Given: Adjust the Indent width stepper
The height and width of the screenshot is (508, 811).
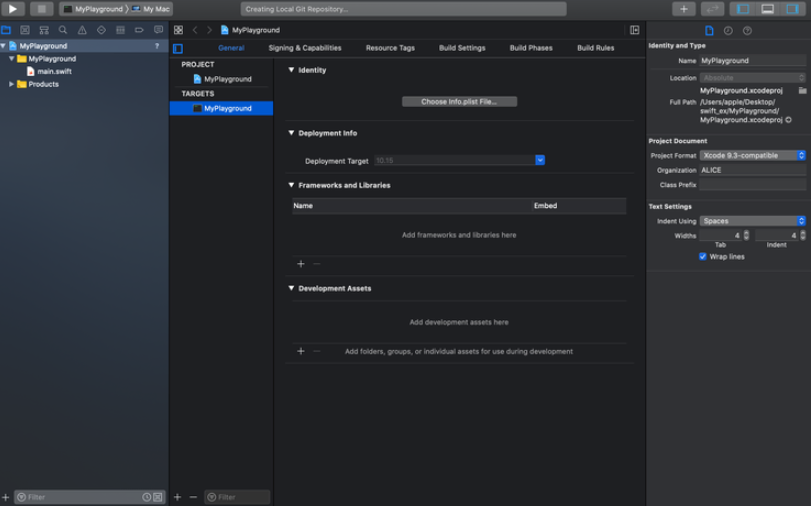Looking at the screenshot, I should (x=803, y=235).
